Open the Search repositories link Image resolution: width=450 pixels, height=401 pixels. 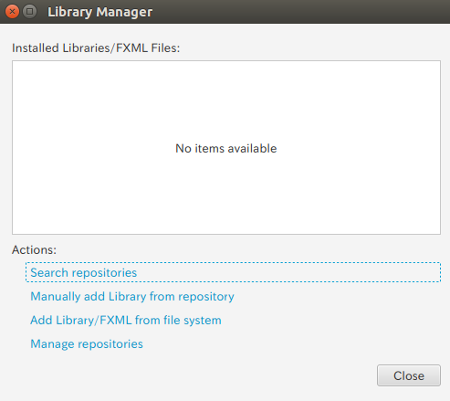pyautogui.click(x=84, y=273)
